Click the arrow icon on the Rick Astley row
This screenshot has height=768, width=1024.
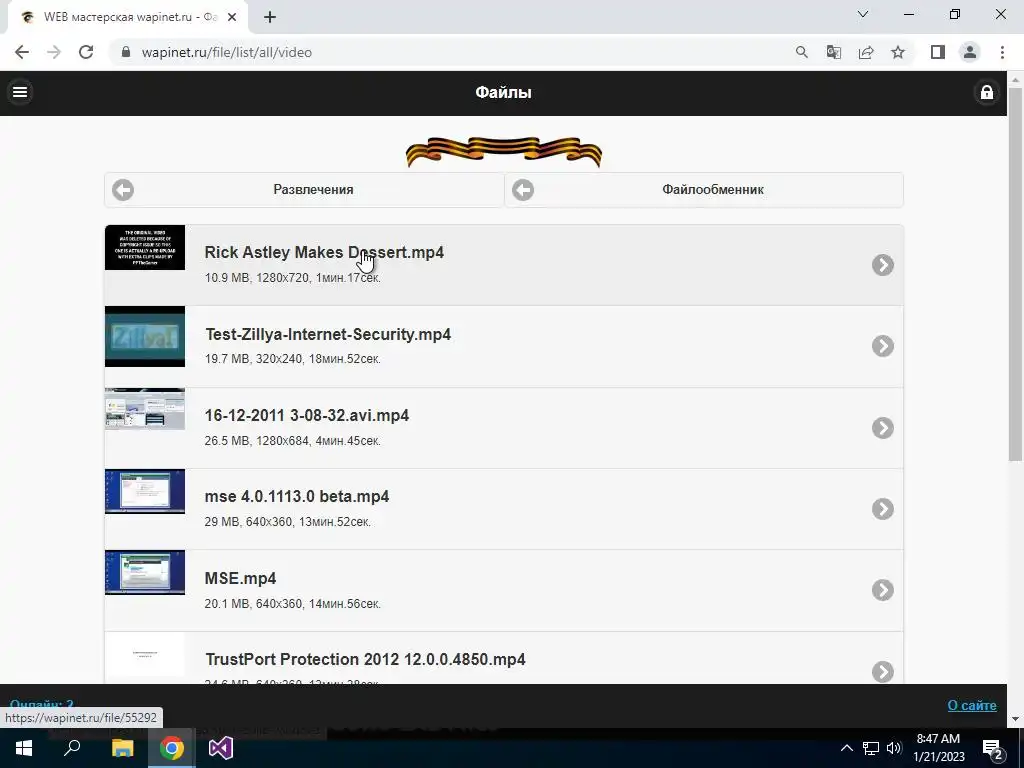(x=882, y=264)
